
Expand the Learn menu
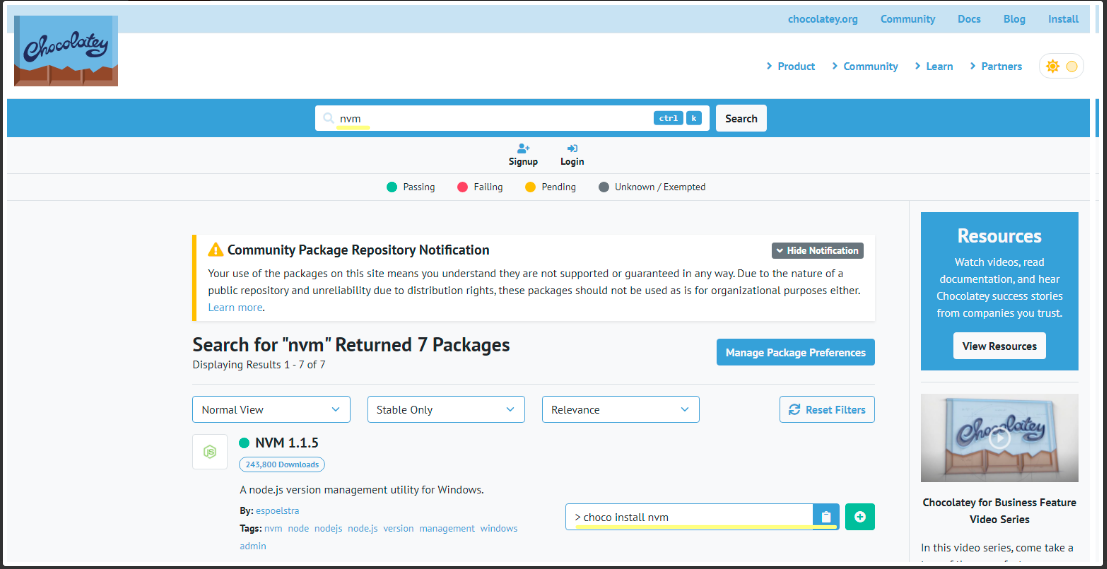click(x=933, y=66)
